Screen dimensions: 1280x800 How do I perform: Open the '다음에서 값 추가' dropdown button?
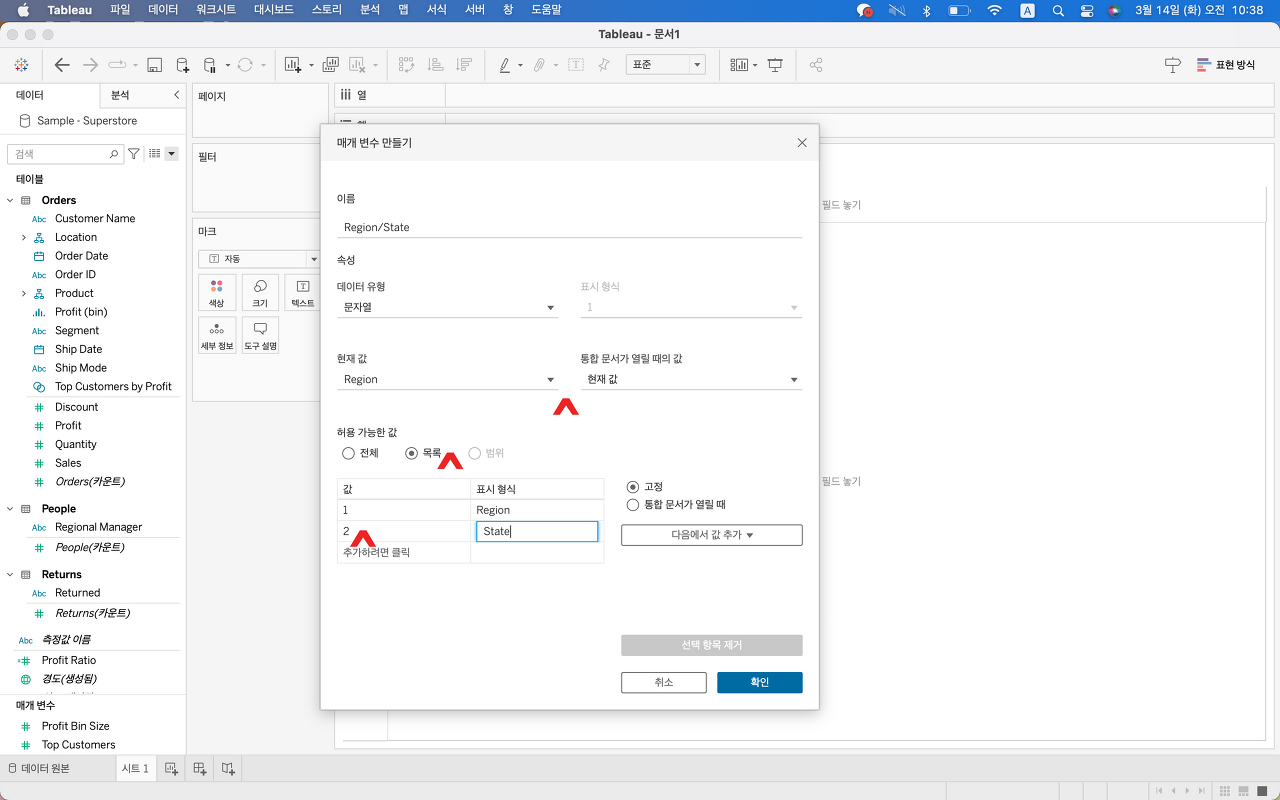coord(712,535)
